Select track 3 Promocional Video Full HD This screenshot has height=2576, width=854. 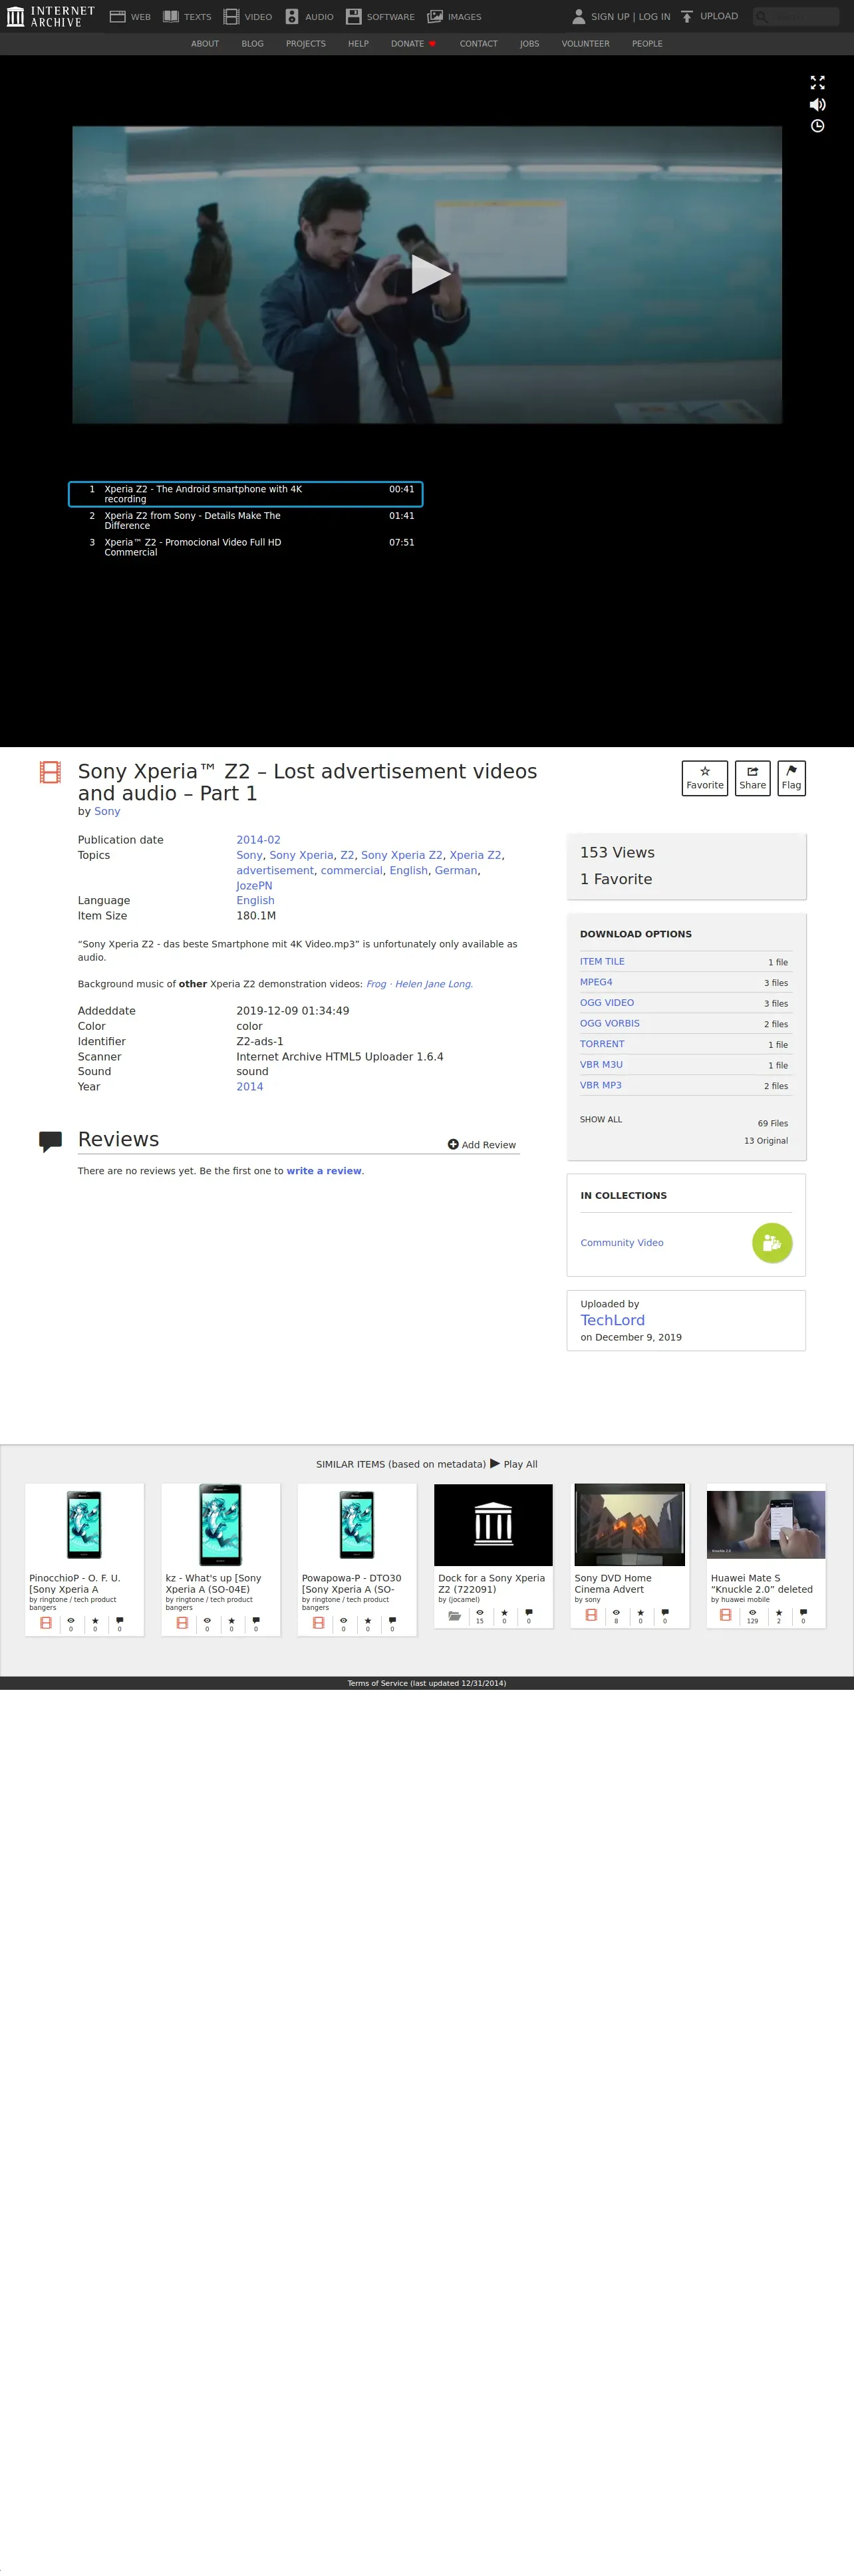pos(245,547)
